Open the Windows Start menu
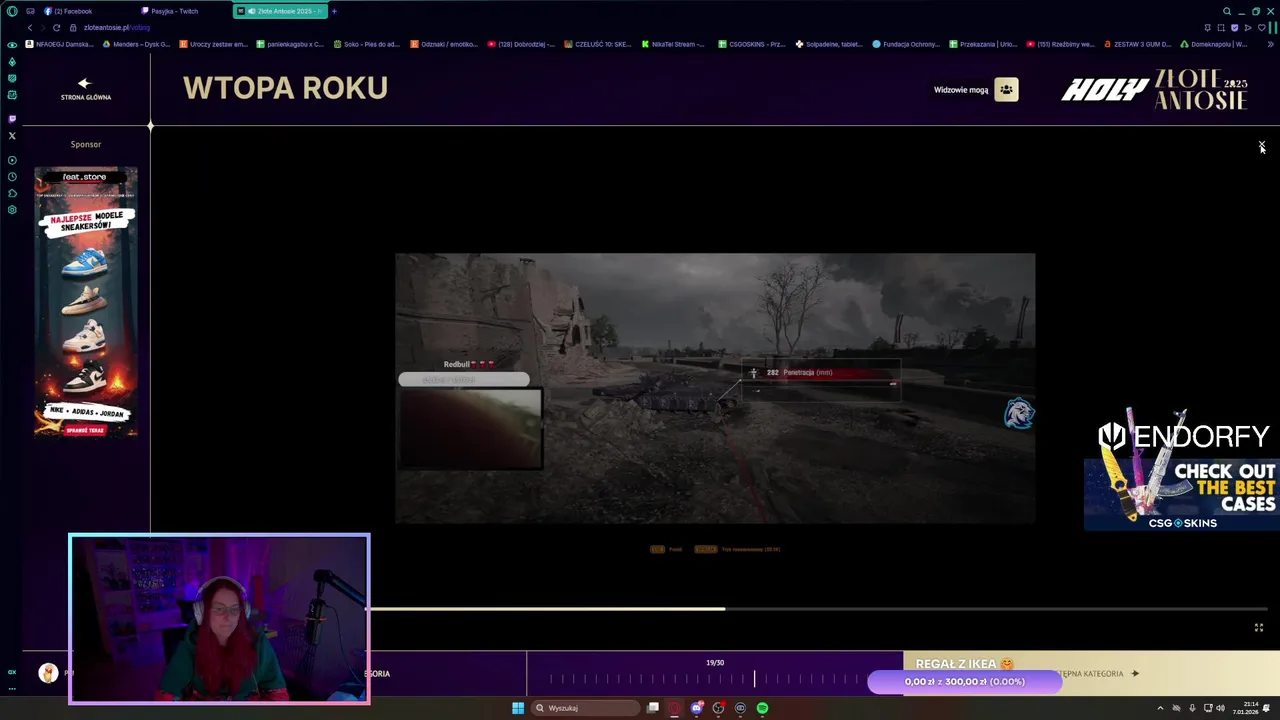 [518, 708]
